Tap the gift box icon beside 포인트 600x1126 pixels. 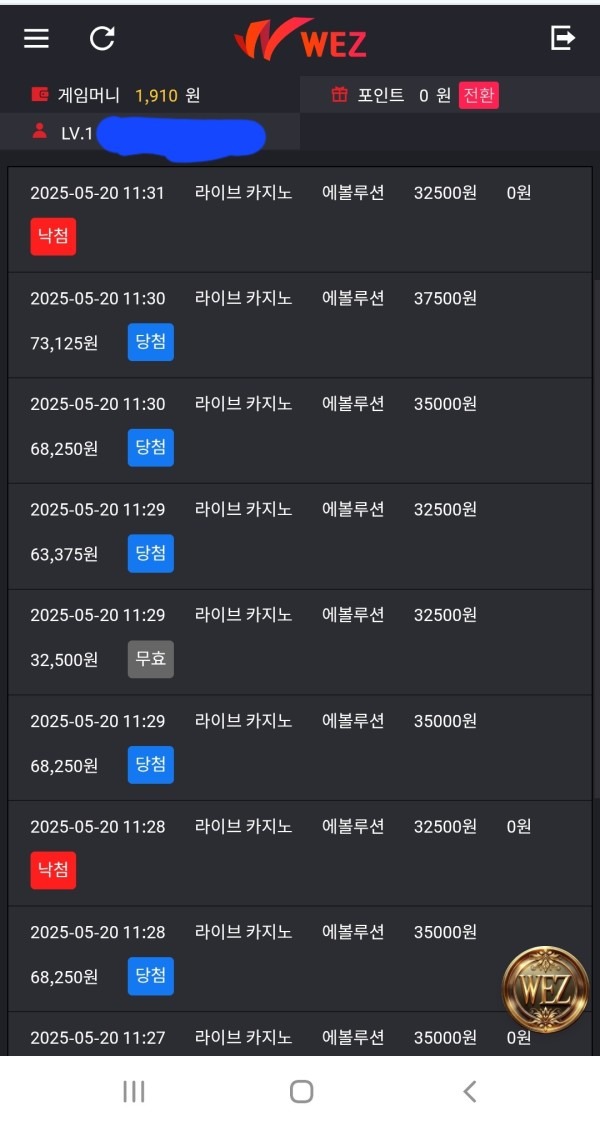coord(341,95)
